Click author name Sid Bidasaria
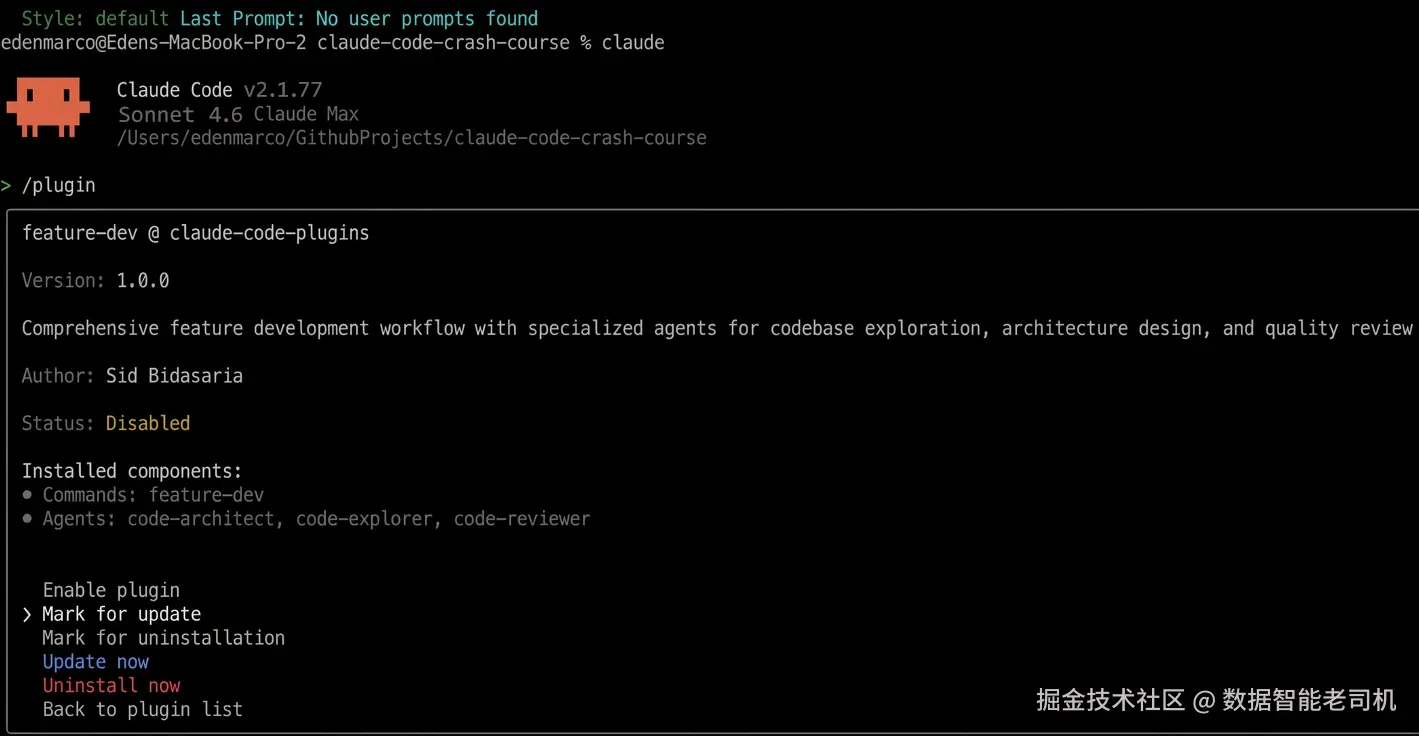 click(x=174, y=376)
